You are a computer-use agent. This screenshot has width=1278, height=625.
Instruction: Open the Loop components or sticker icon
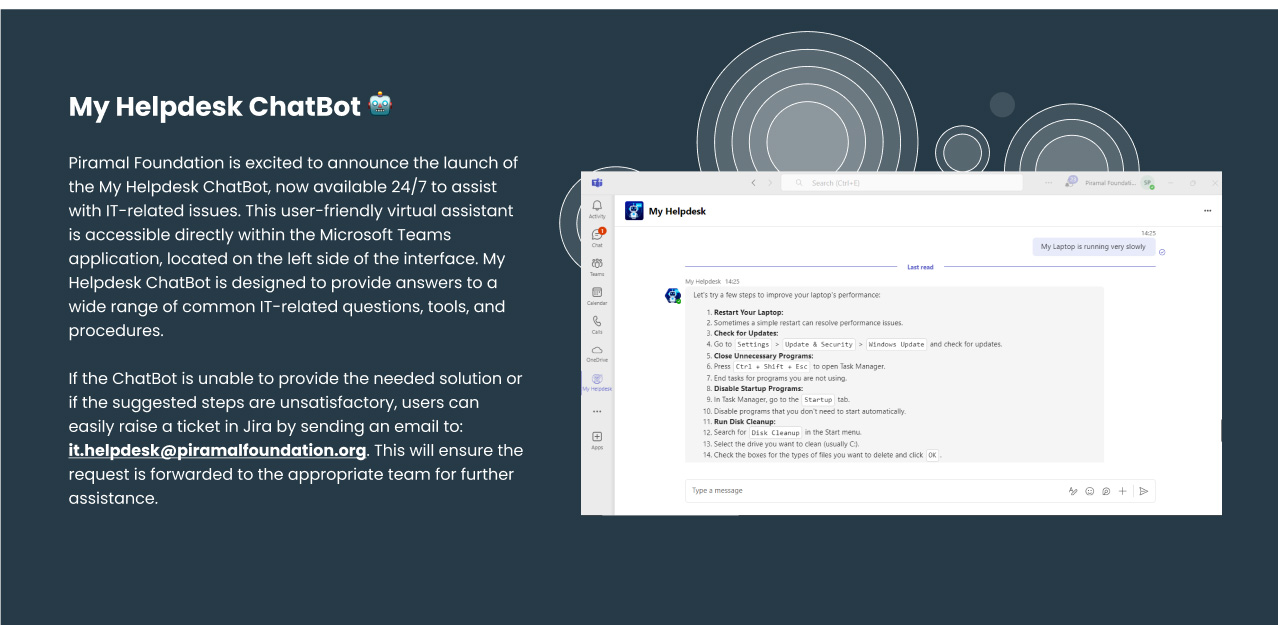click(x=1106, y=491)
